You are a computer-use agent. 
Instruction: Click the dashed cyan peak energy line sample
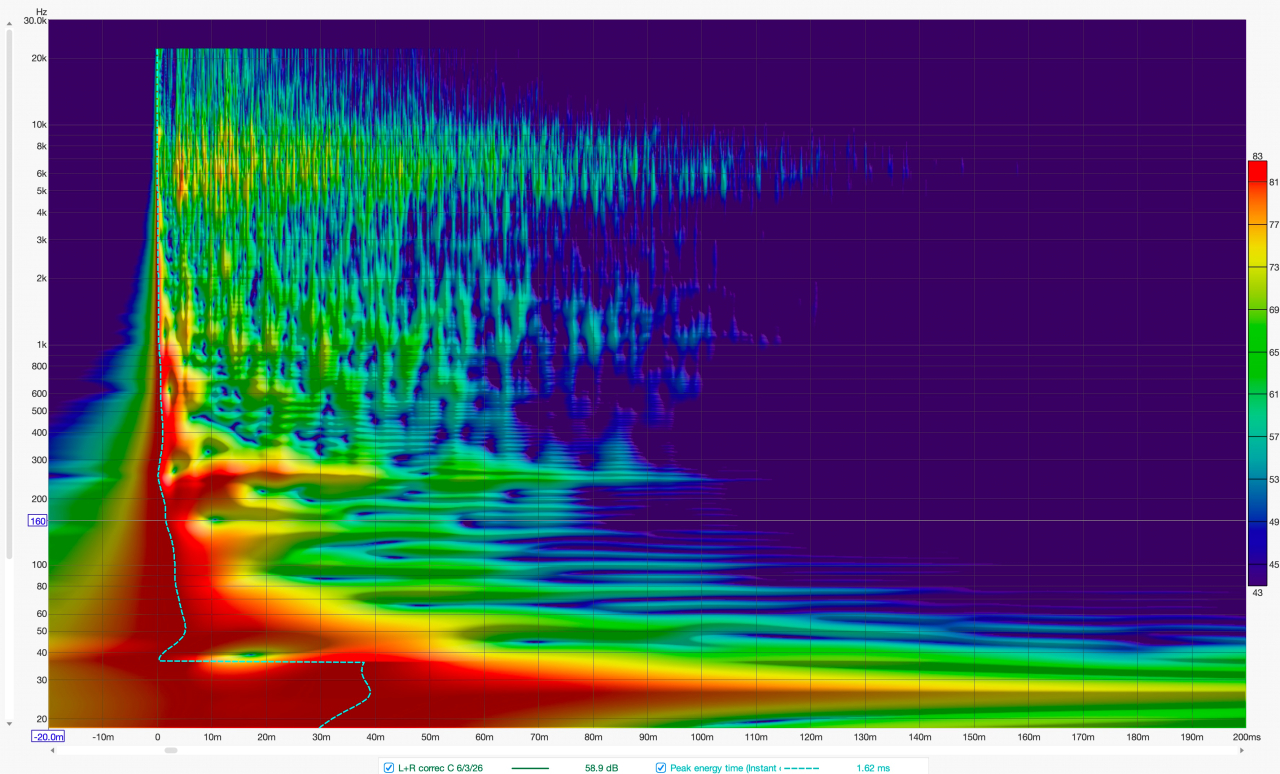pyautogui.click(x=799, y=768)
